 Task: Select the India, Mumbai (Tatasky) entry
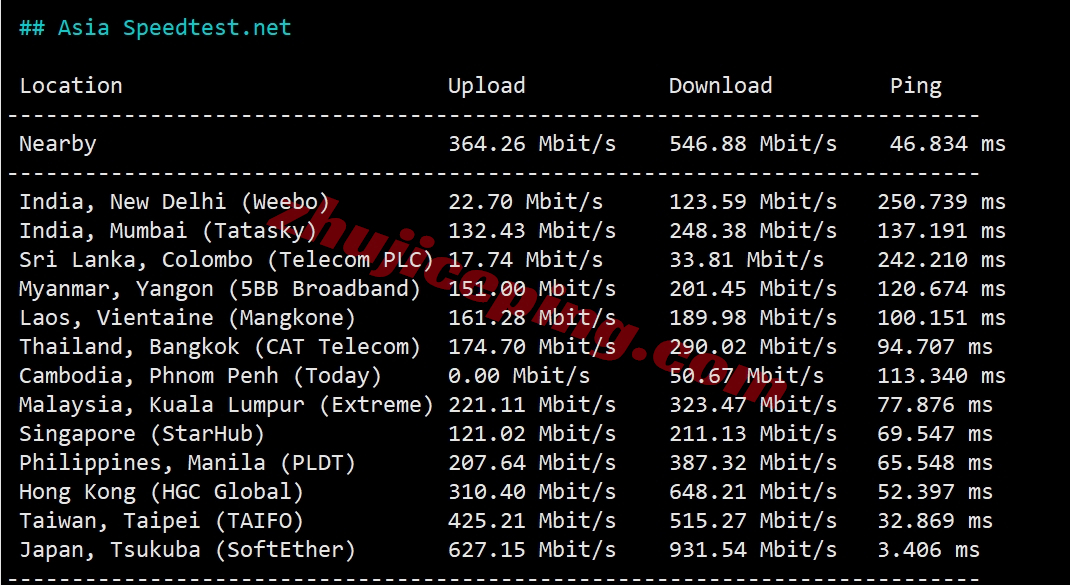tap(168, 231)
